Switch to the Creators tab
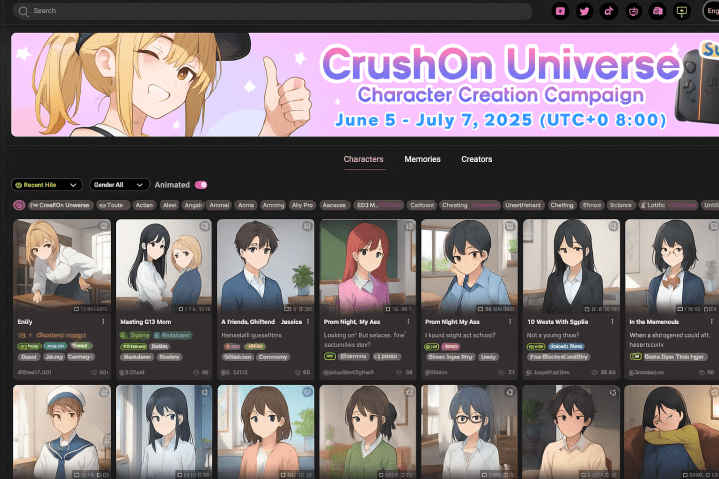Image resolution: width=719 pixels, height=479 pixels. (477, 159)
